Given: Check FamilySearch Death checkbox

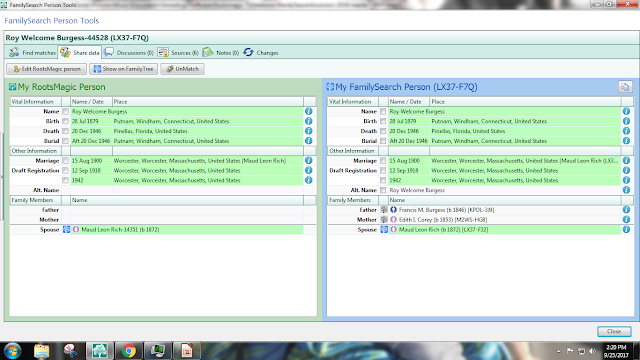Looking at the screenshot, I should 383,131.
